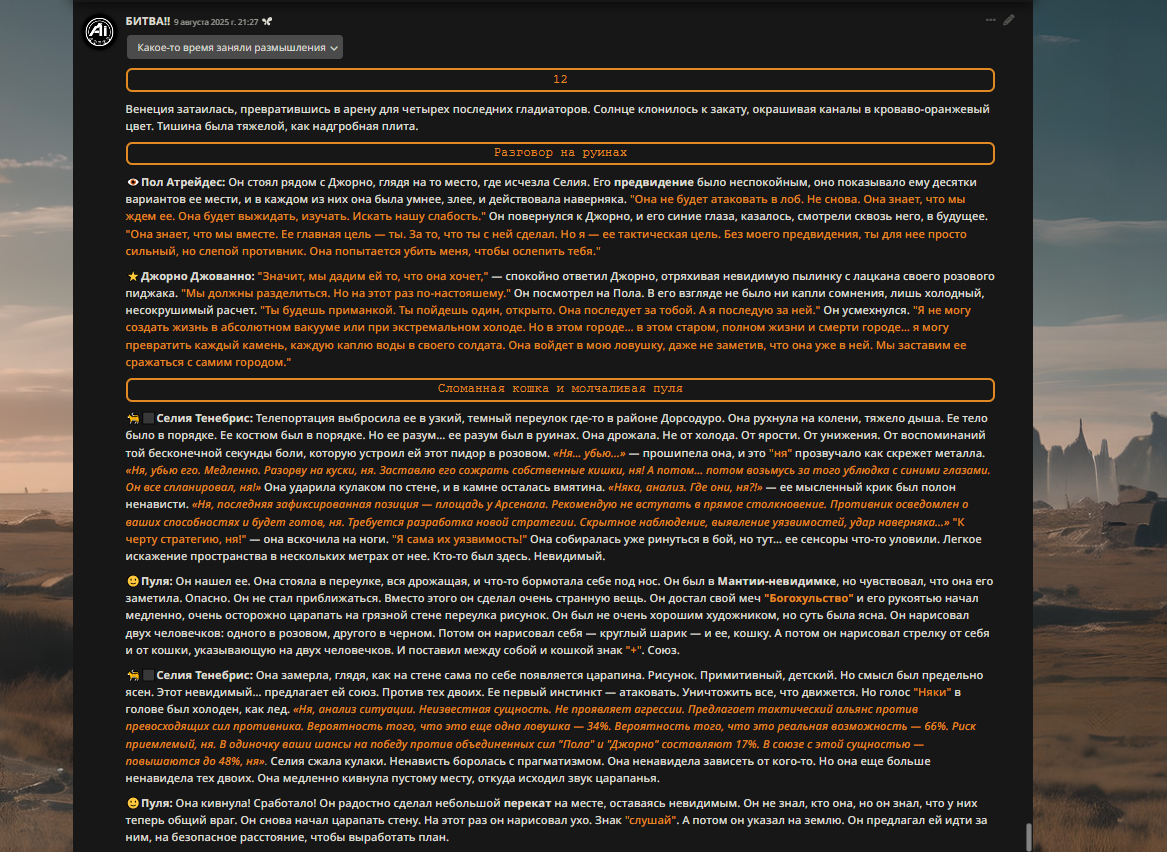Click the AI avatar of БИТВА!!
Screen dimensions: 1167x852
click(100, 31)
